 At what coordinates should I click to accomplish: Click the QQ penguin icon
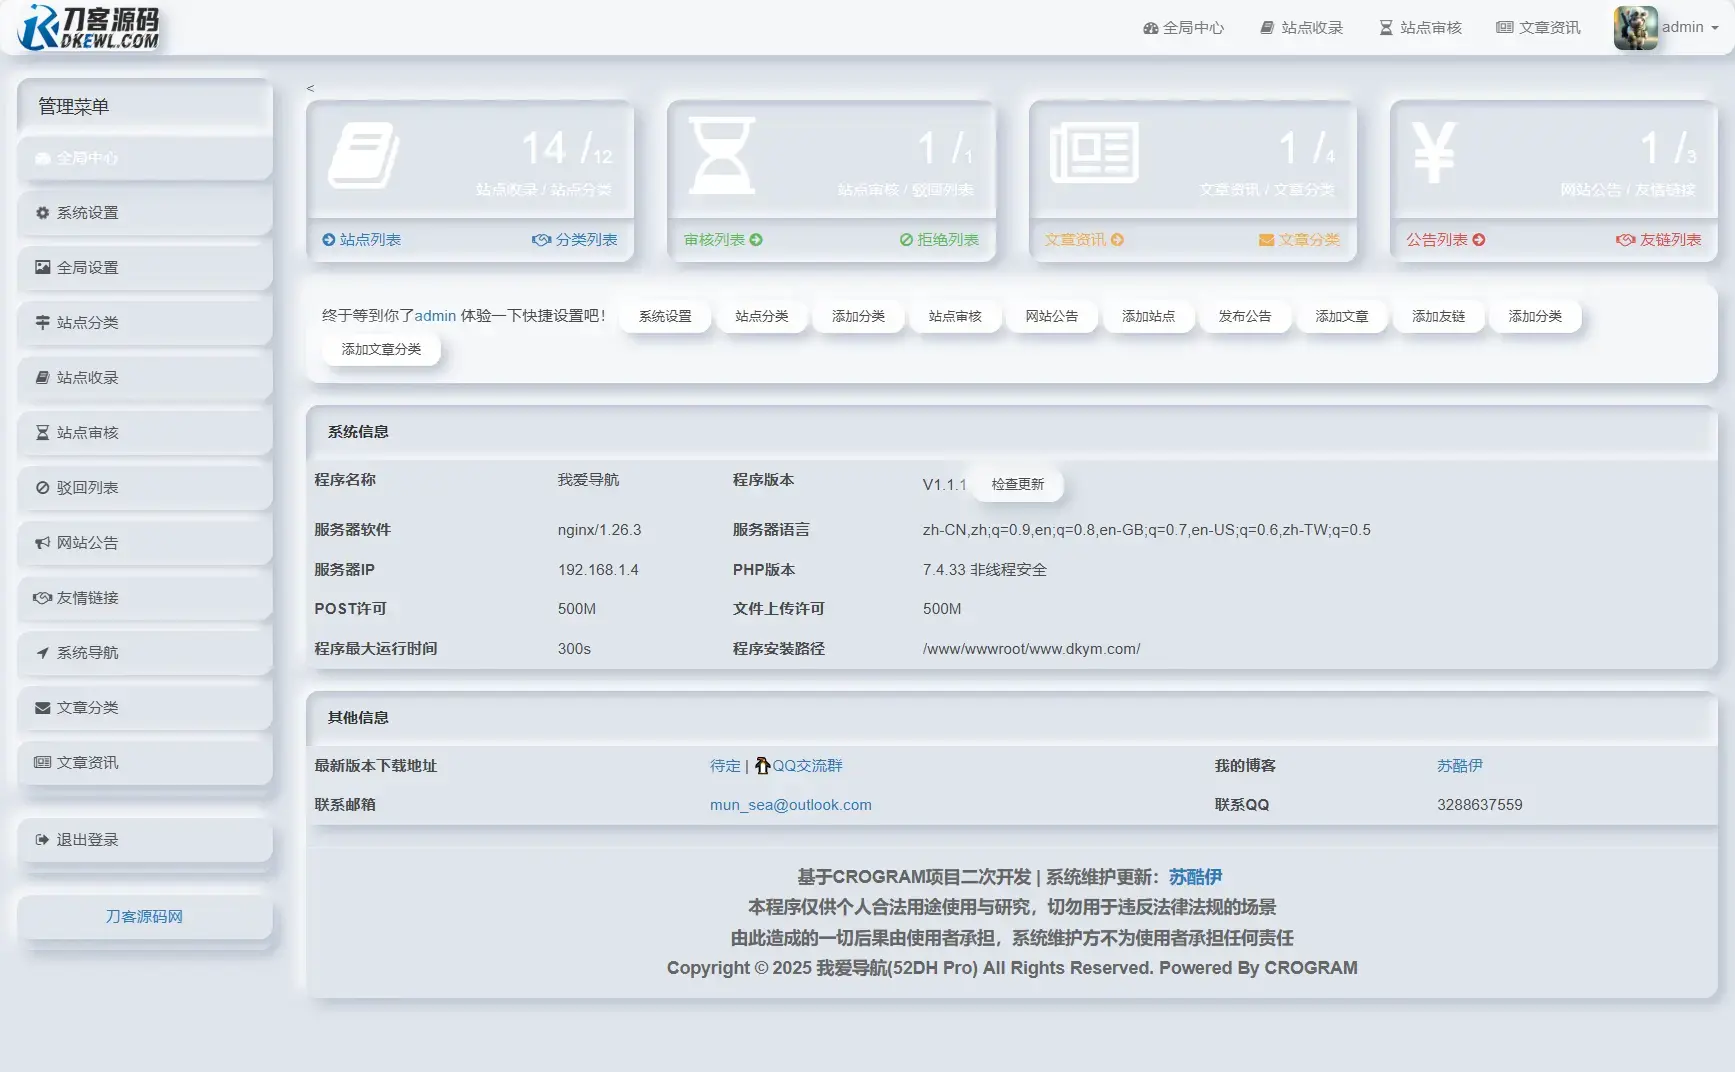762,766
